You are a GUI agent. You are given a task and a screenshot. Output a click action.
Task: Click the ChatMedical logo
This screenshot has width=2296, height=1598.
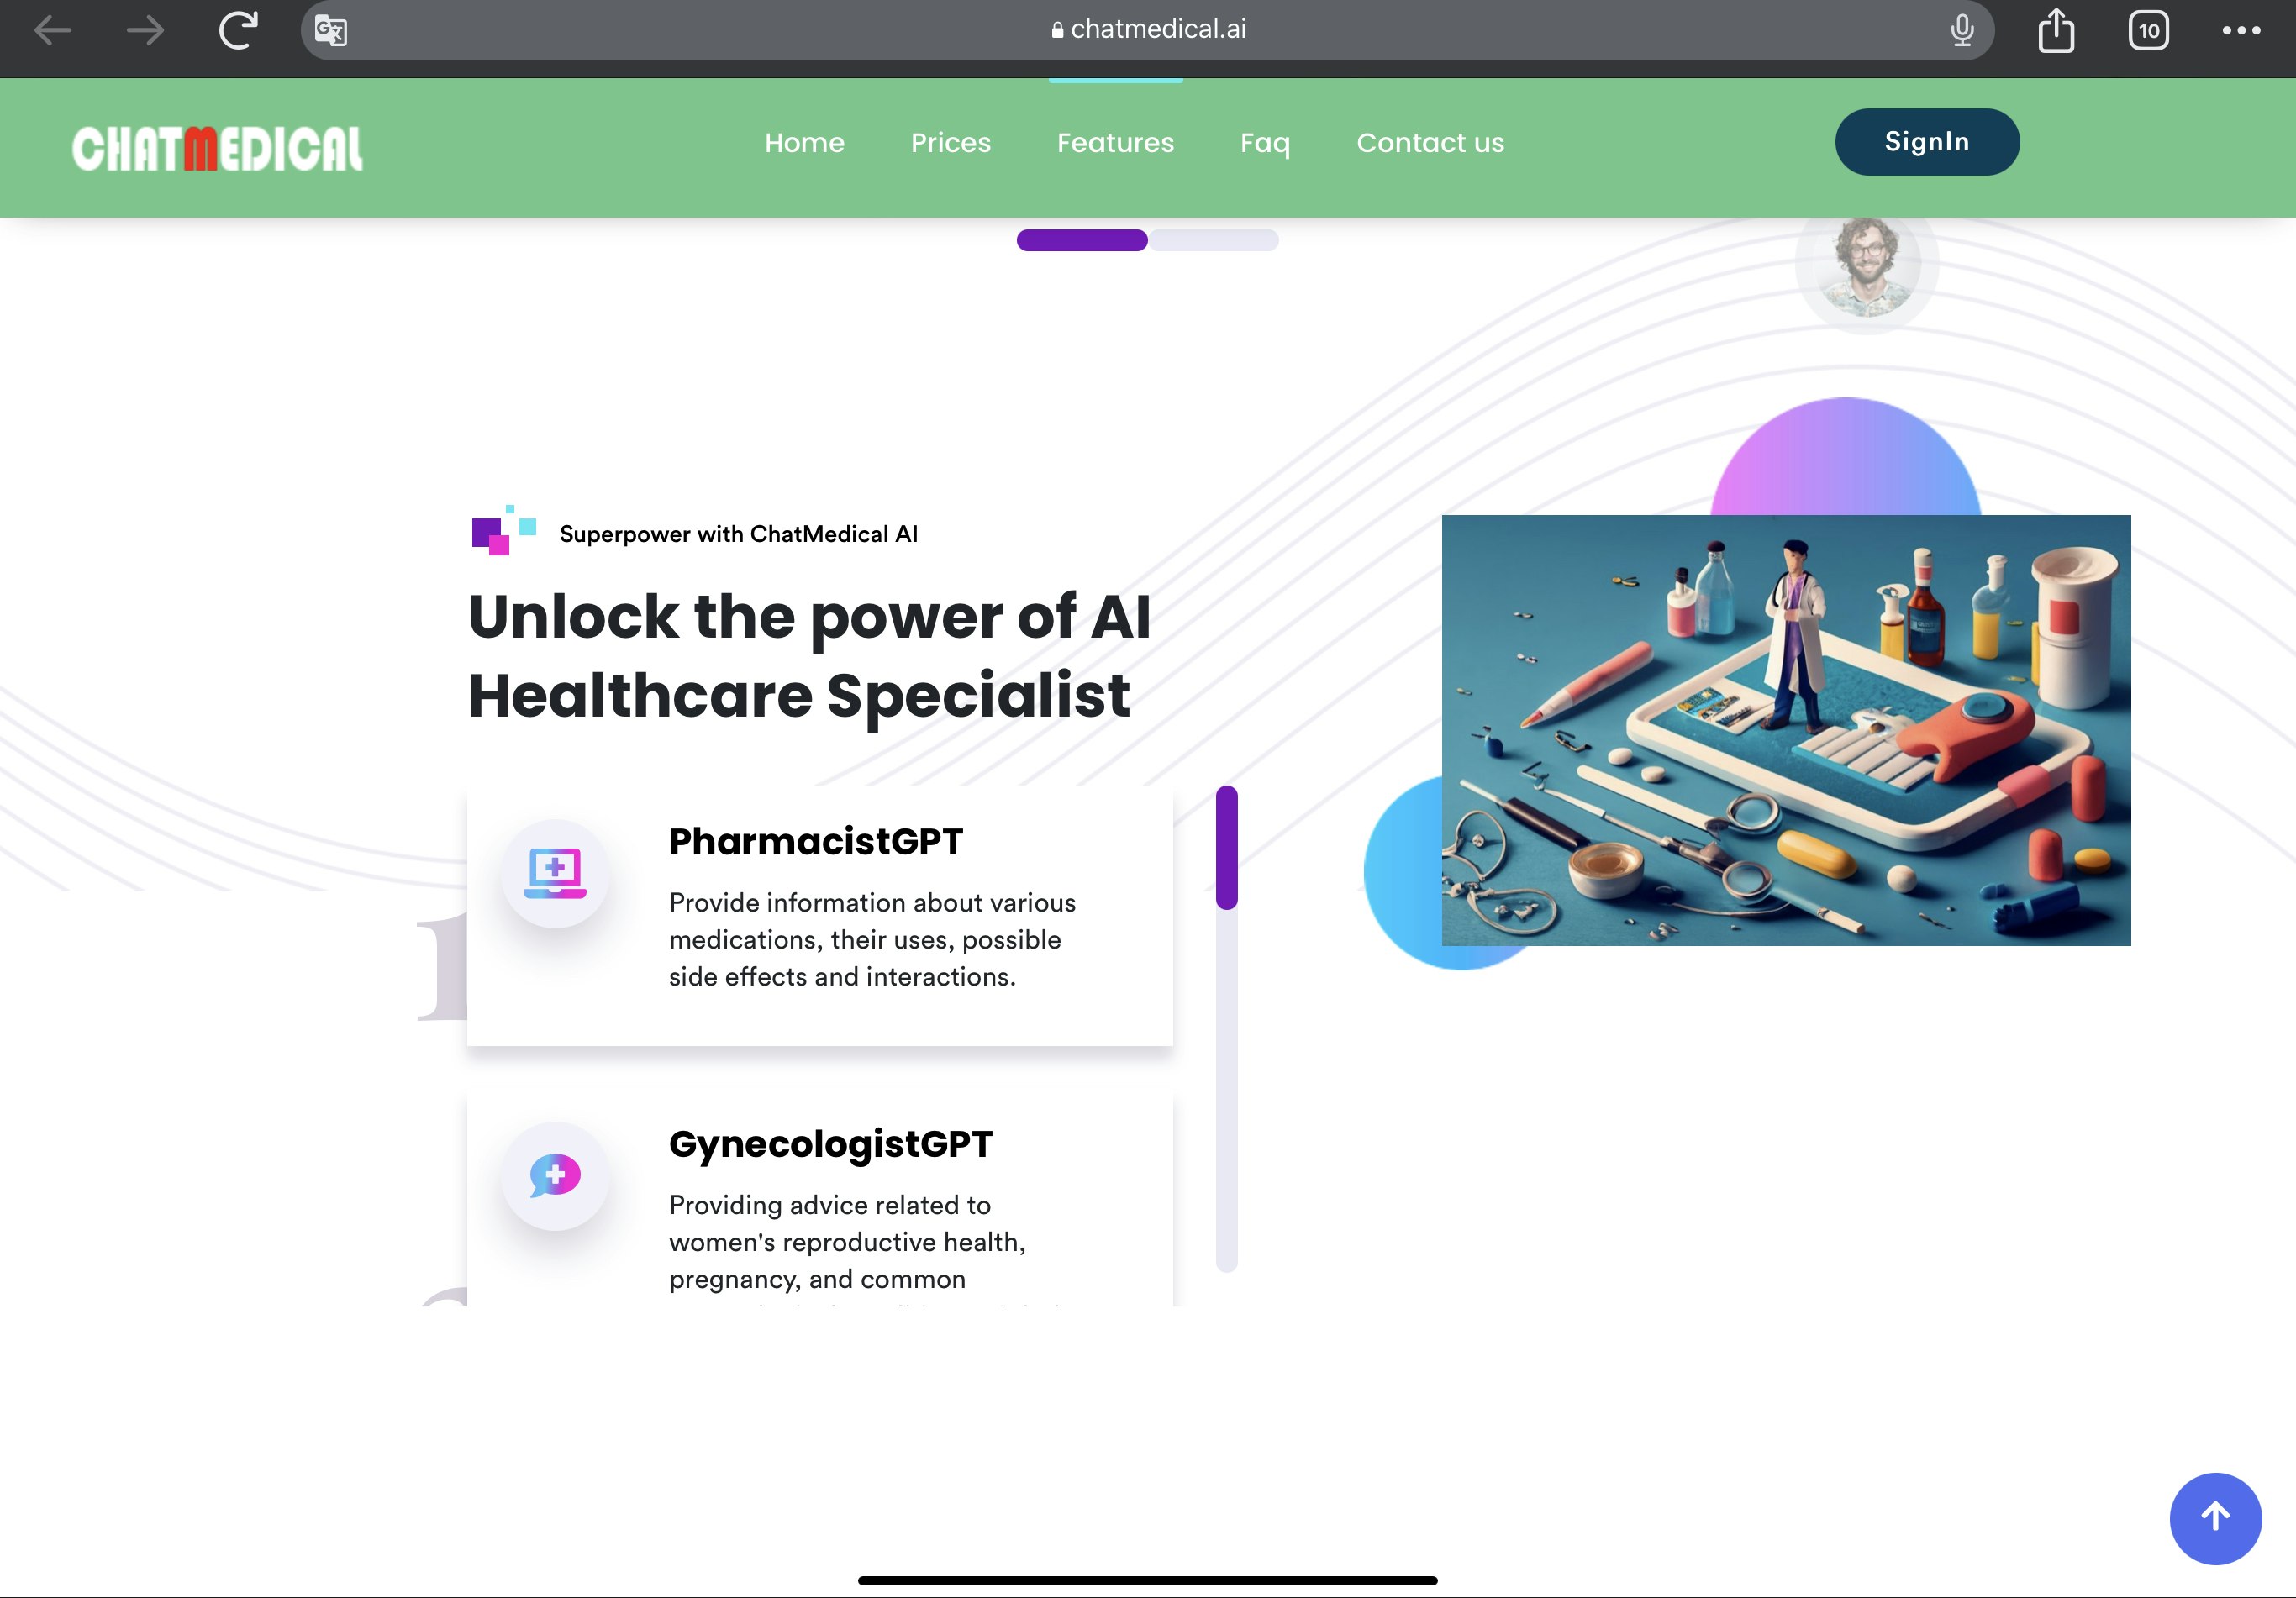(217, 148)
